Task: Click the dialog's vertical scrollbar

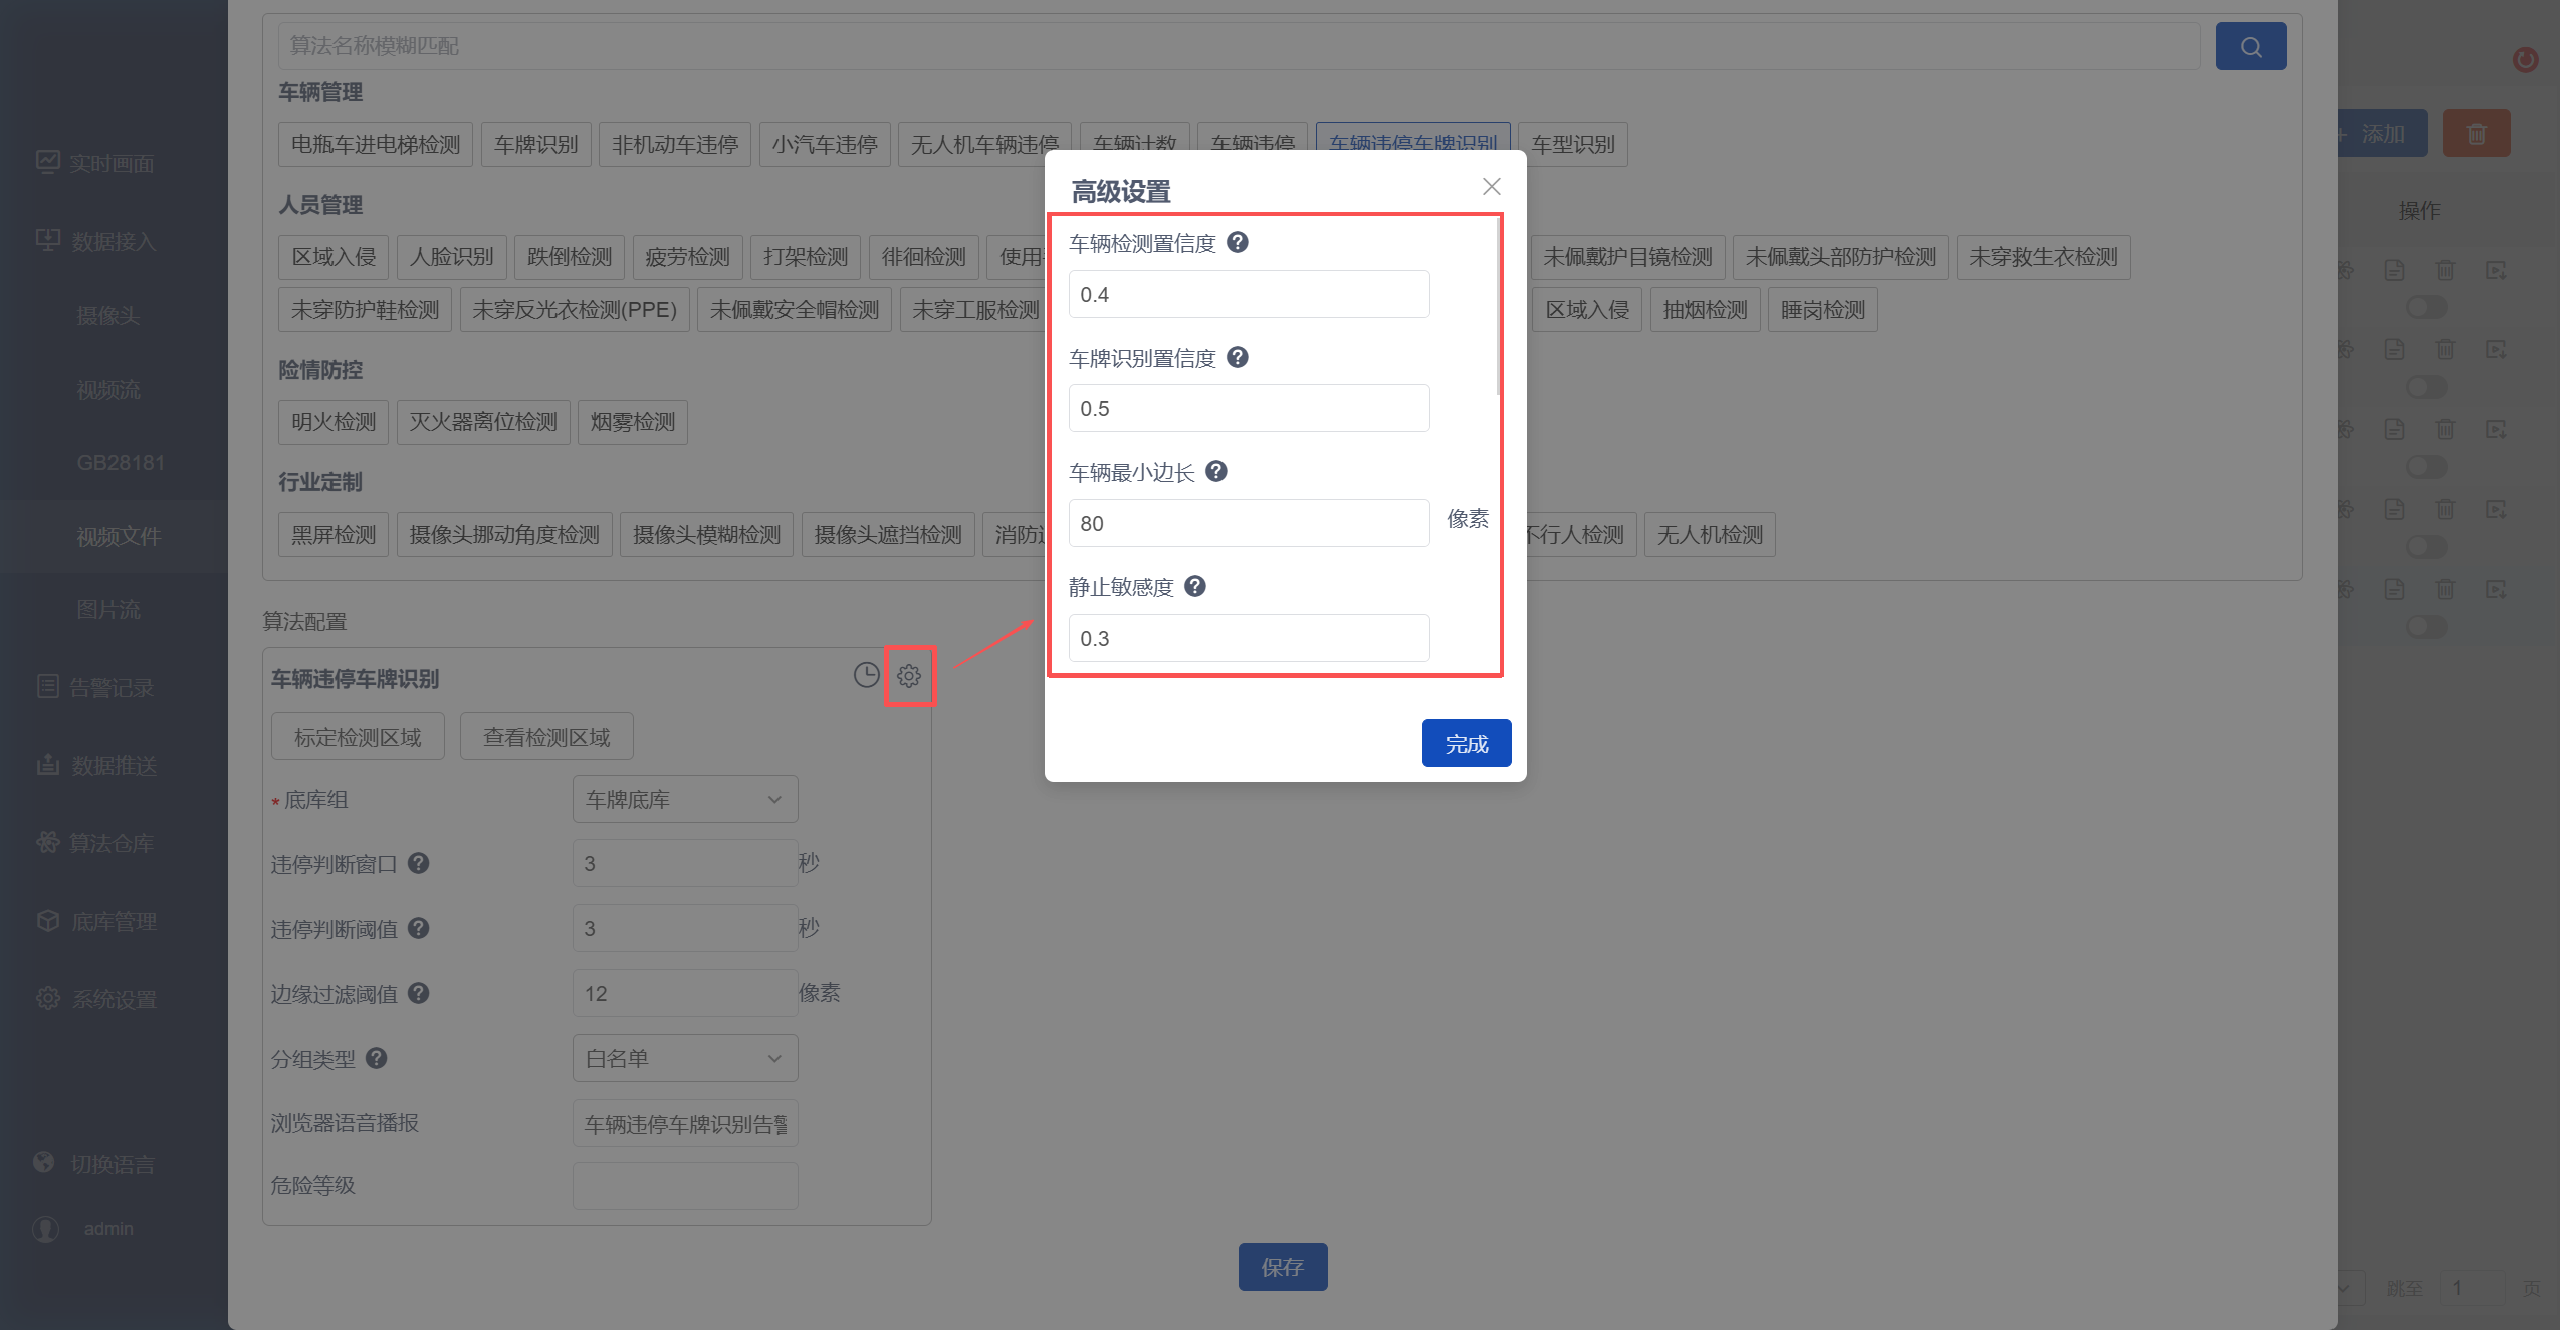Action: [1498, 306]
